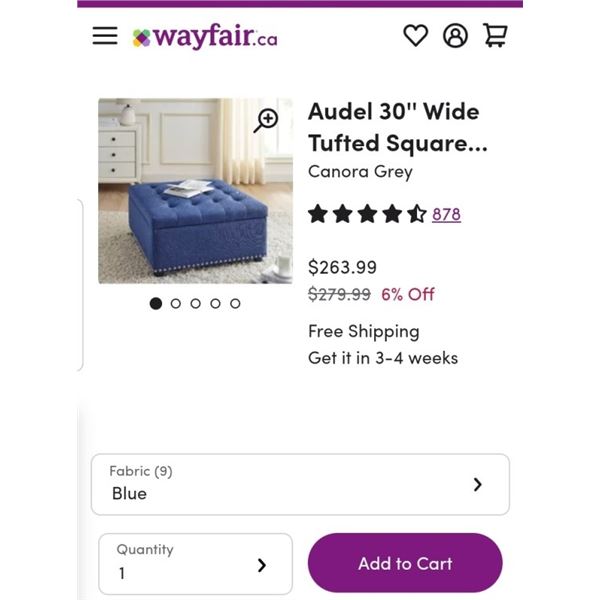Select the first image carousel dot
The width and height of the screenshot is (600, 600).
point(156,303)
